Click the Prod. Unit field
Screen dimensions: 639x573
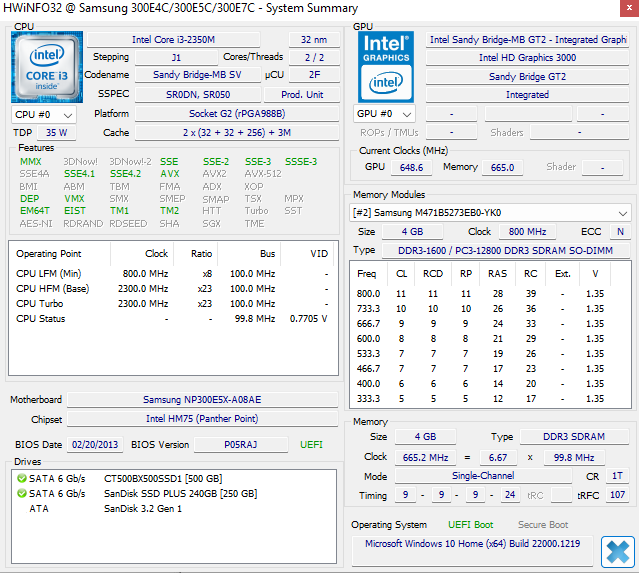pos(302,95)
